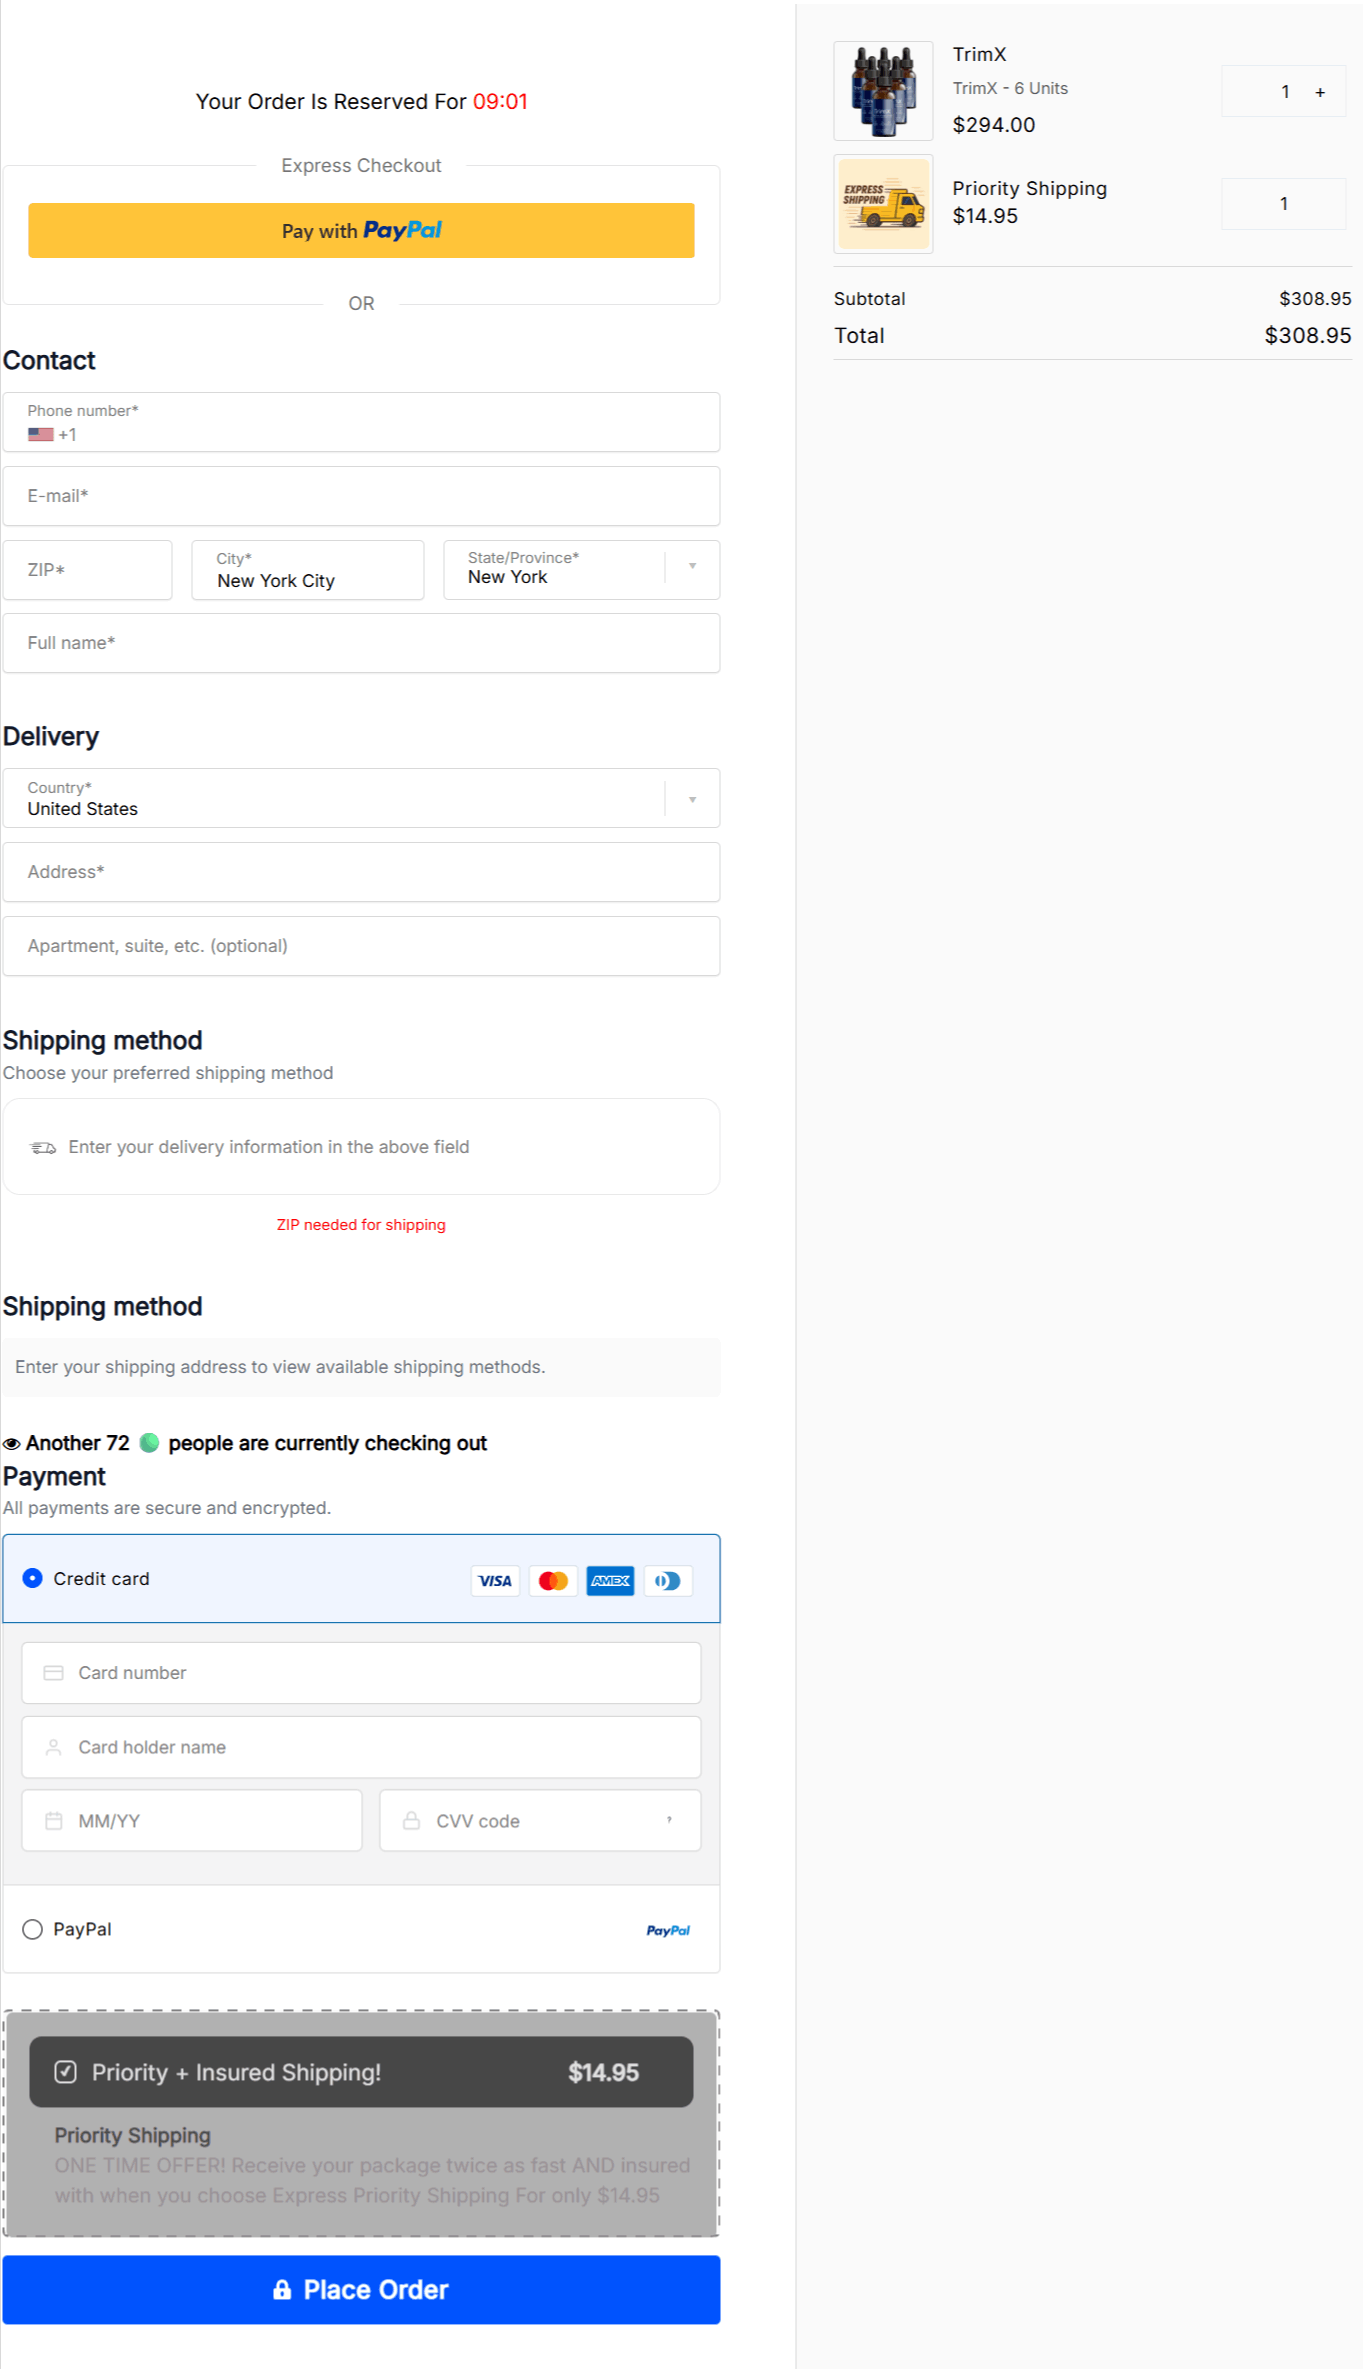Click the lock icon in CVV field
The image size is (1363, 2369).
[411, 1820]
